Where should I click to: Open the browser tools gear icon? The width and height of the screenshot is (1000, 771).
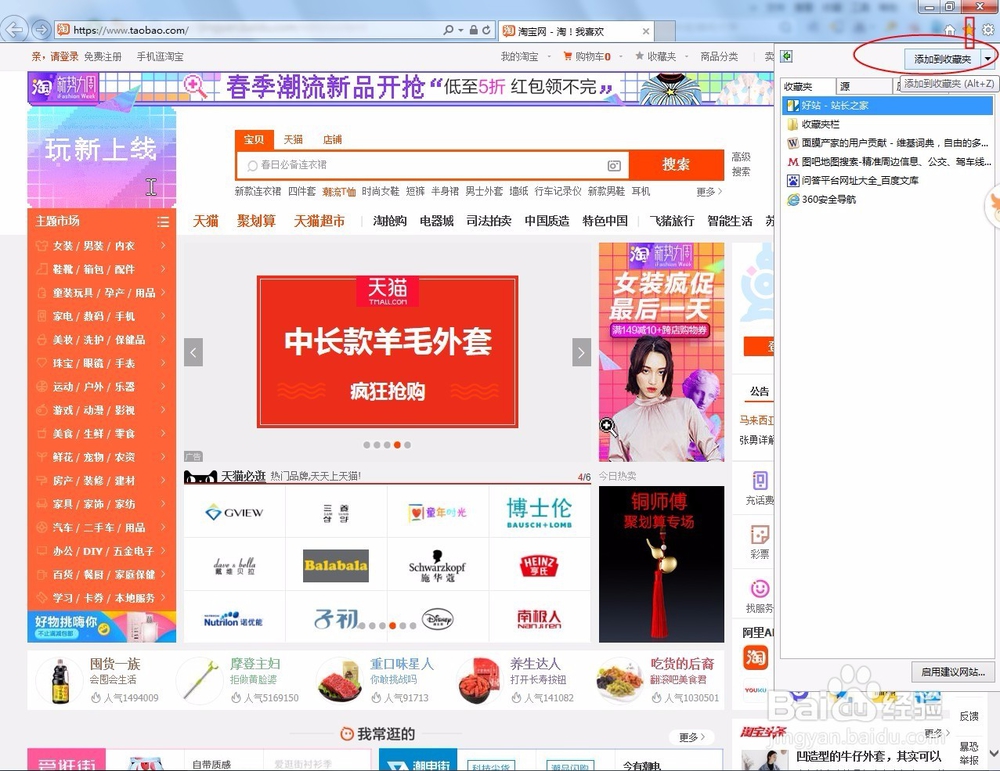[988, 29]
